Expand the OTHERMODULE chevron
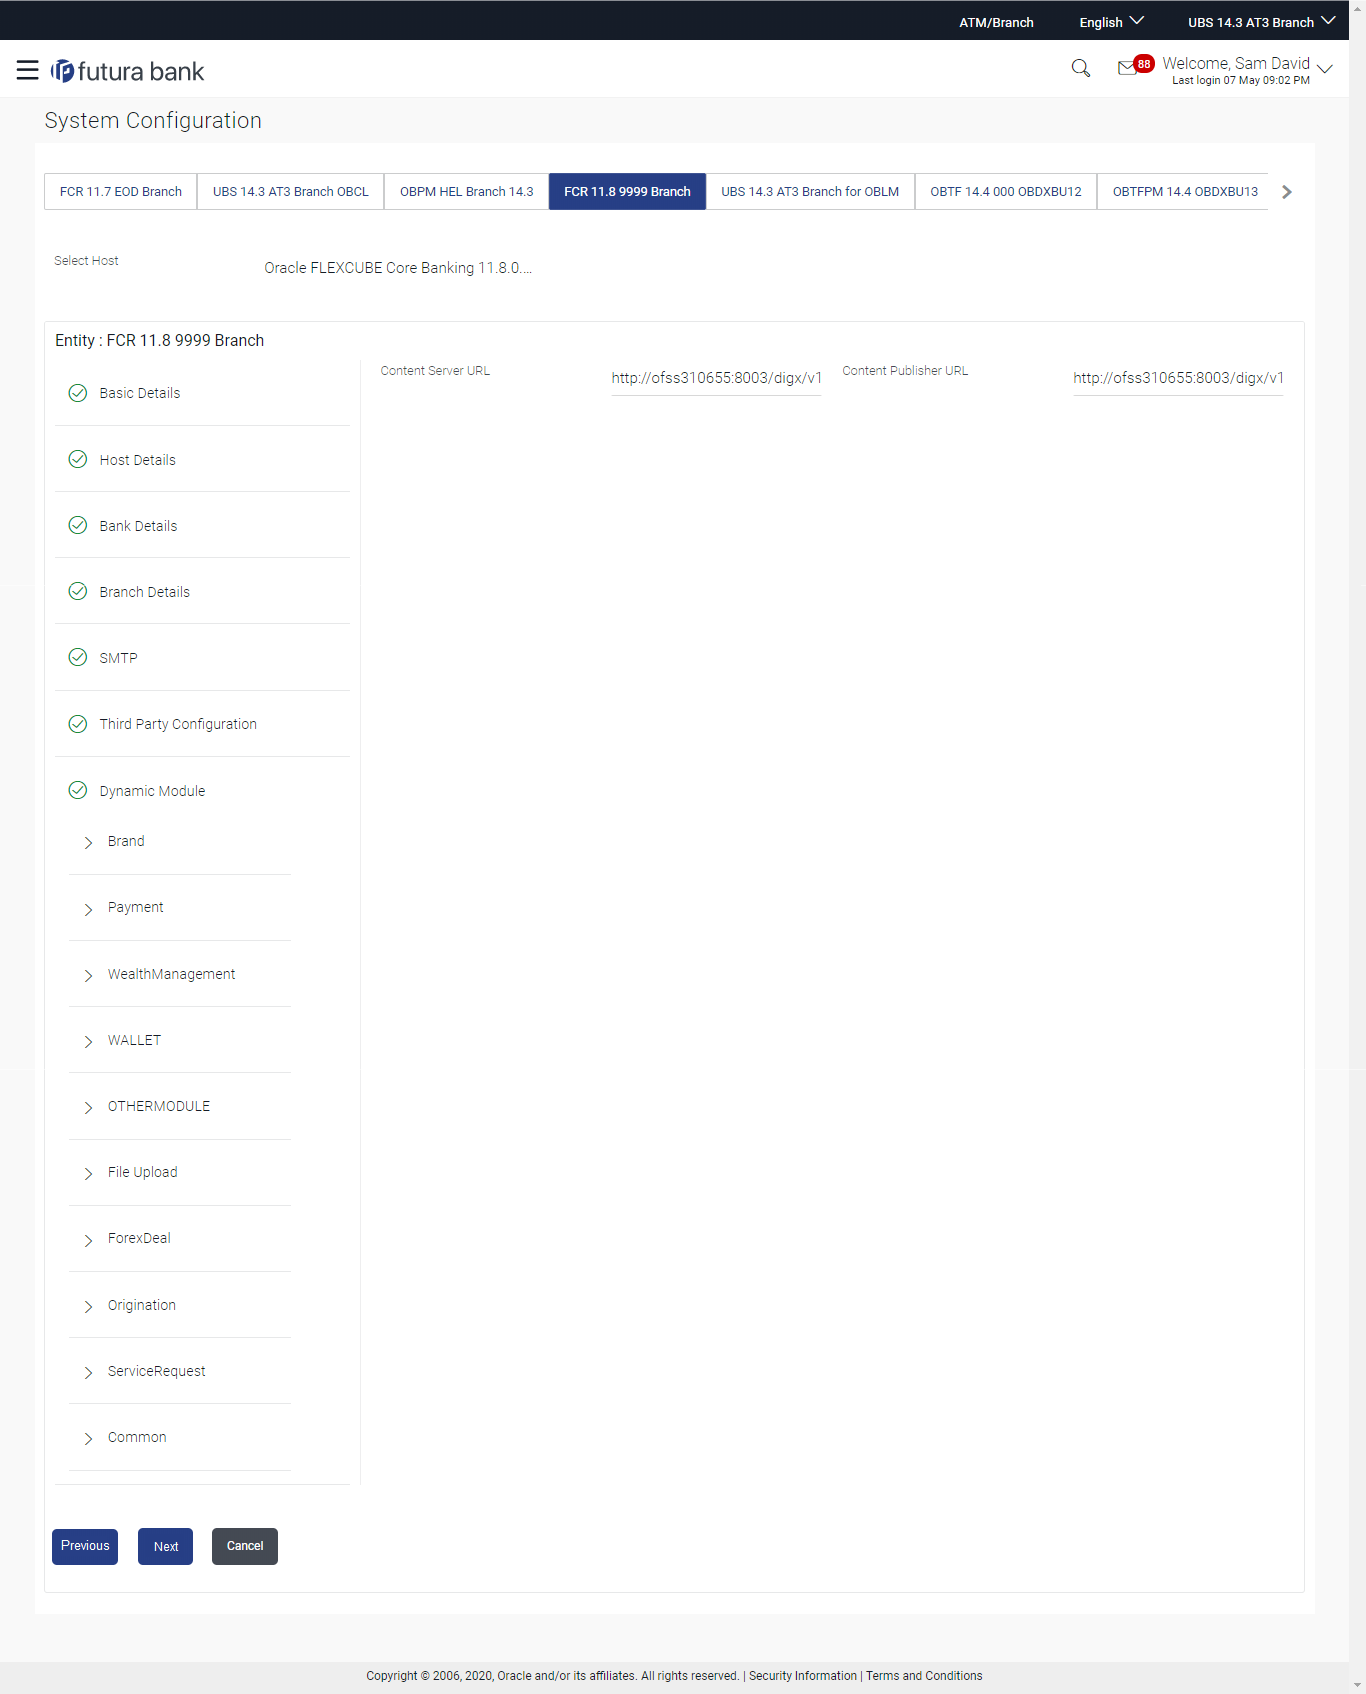 pyautogui.click(x=88, y=1107)
